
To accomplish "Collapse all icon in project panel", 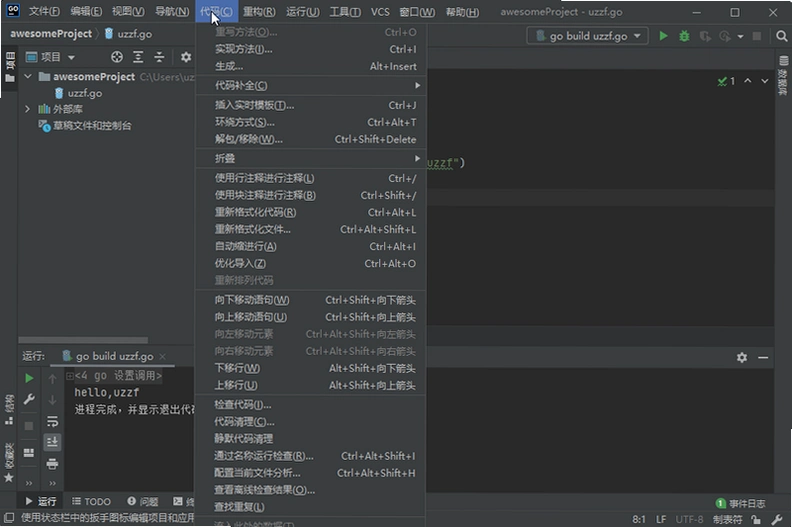I will [x=159, y=57].
